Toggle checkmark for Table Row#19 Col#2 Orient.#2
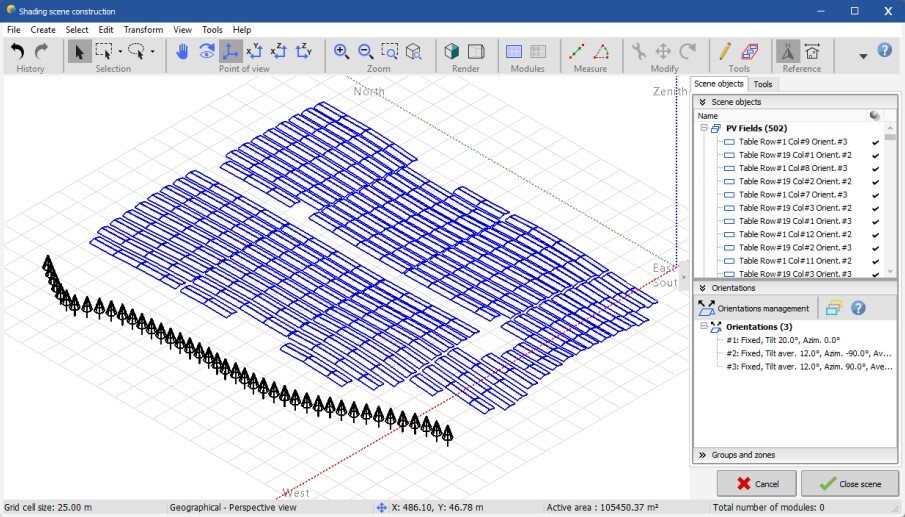The image size is (905, 517). (x=875, y=181)
